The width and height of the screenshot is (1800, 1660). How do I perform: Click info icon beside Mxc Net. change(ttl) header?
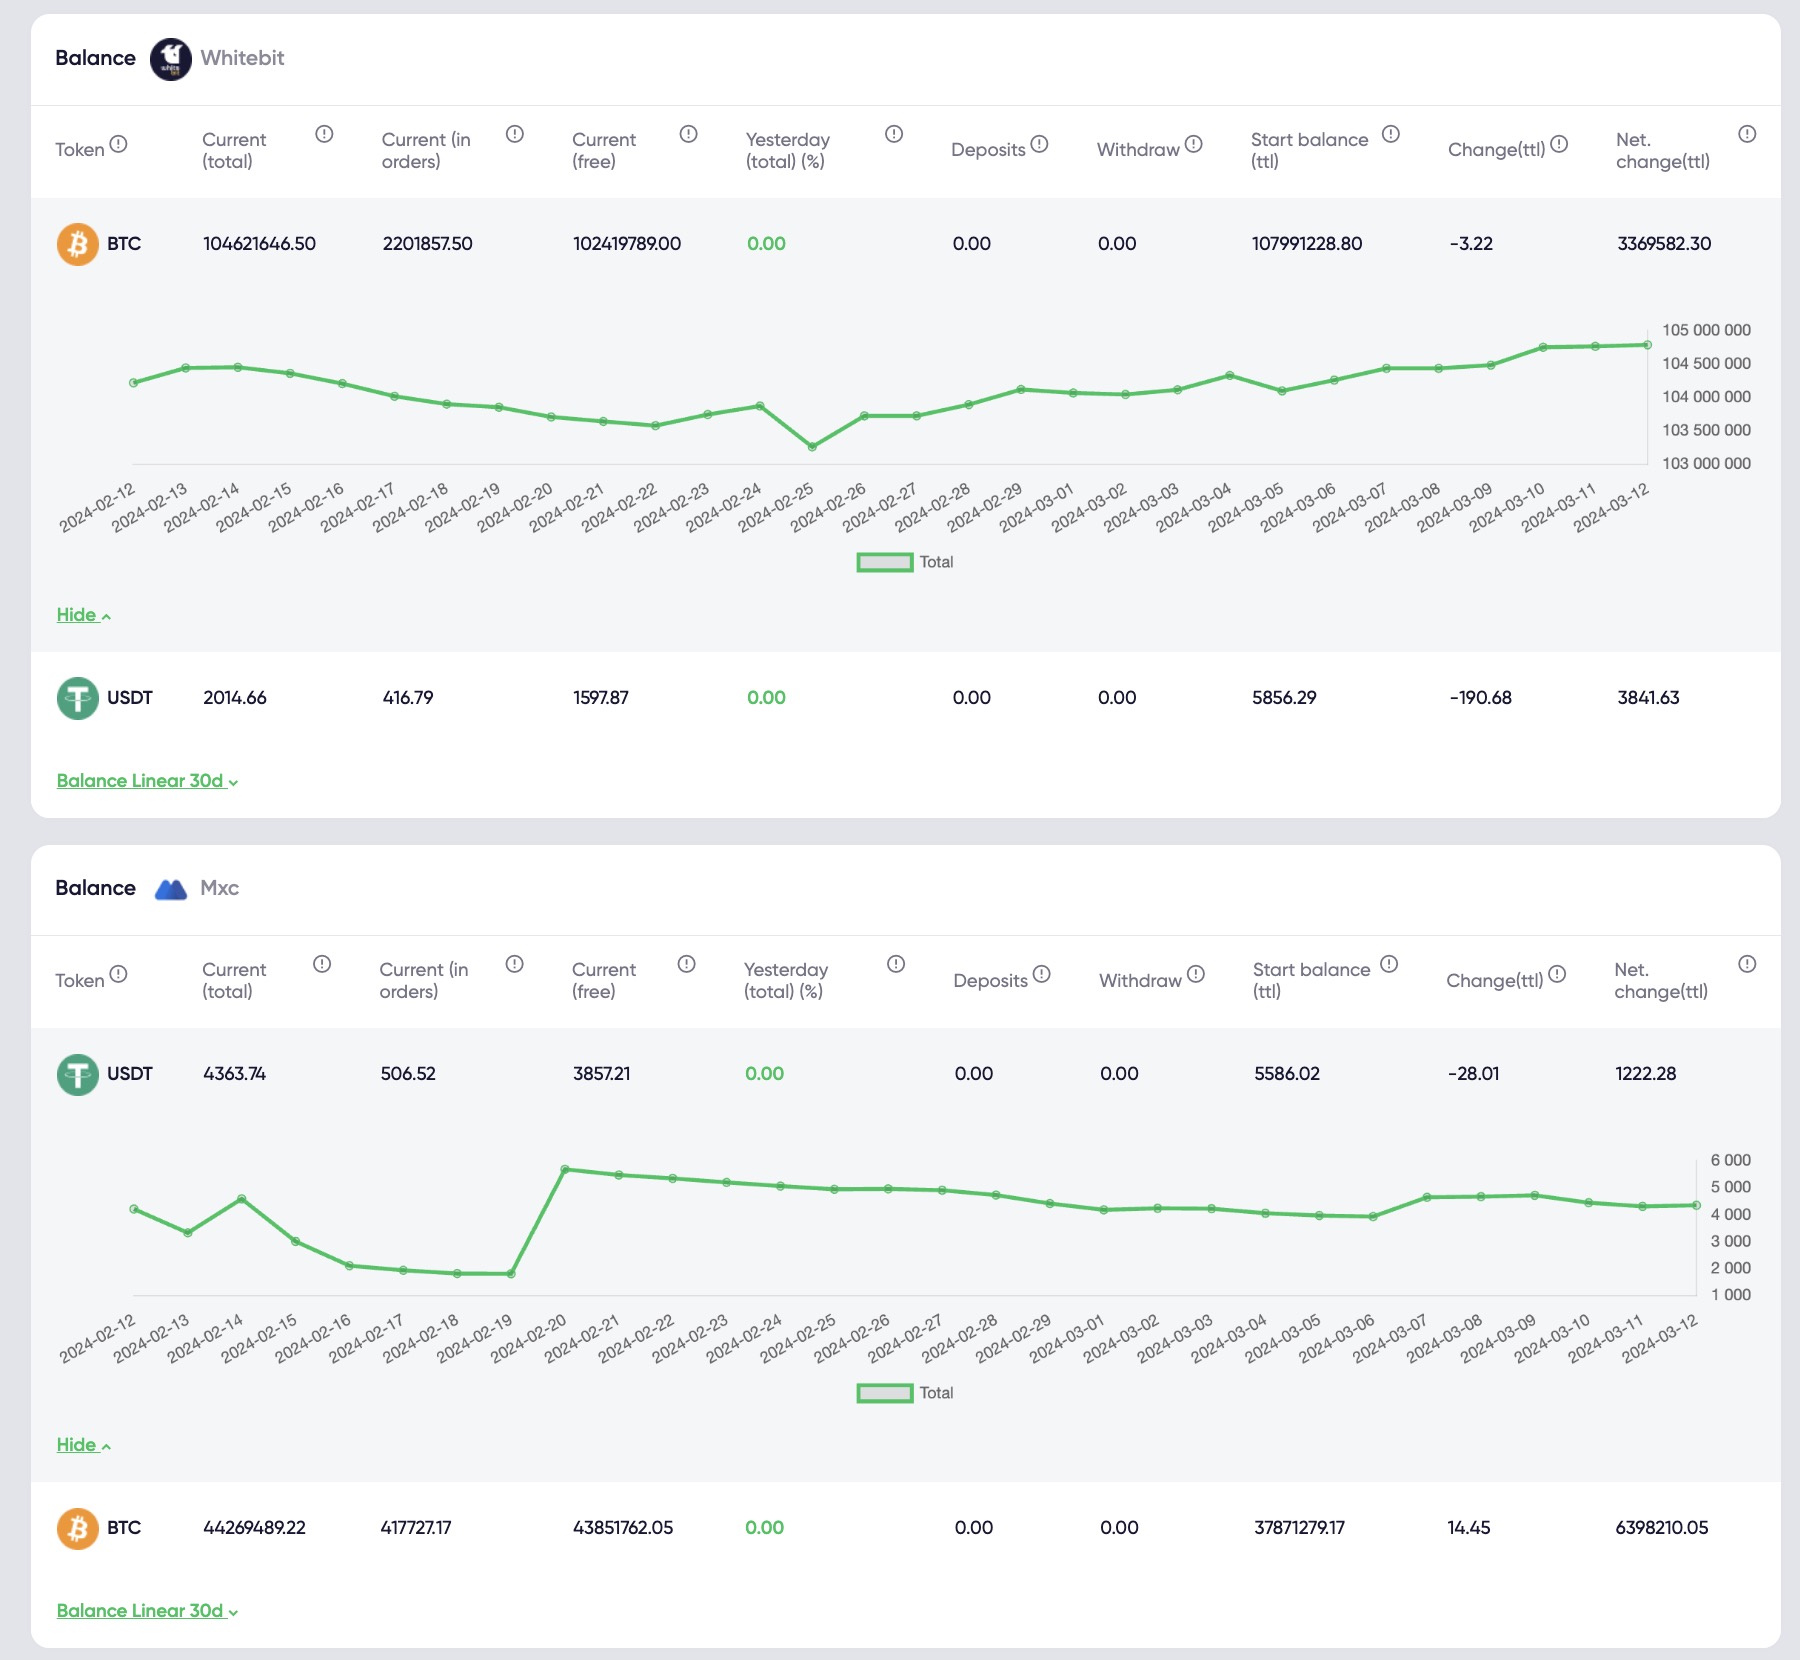pyautogui.click(x=1746, y=964)
